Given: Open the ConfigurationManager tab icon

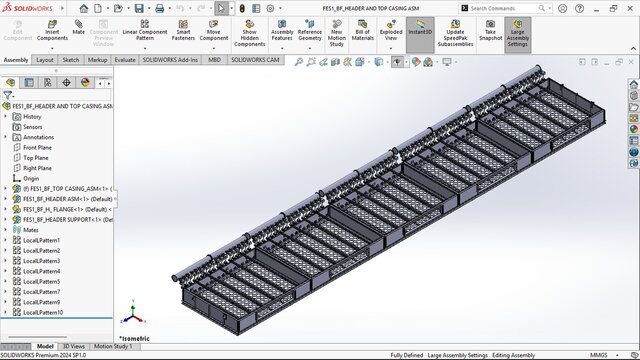Looking at the screenshot, I should 48,82.
